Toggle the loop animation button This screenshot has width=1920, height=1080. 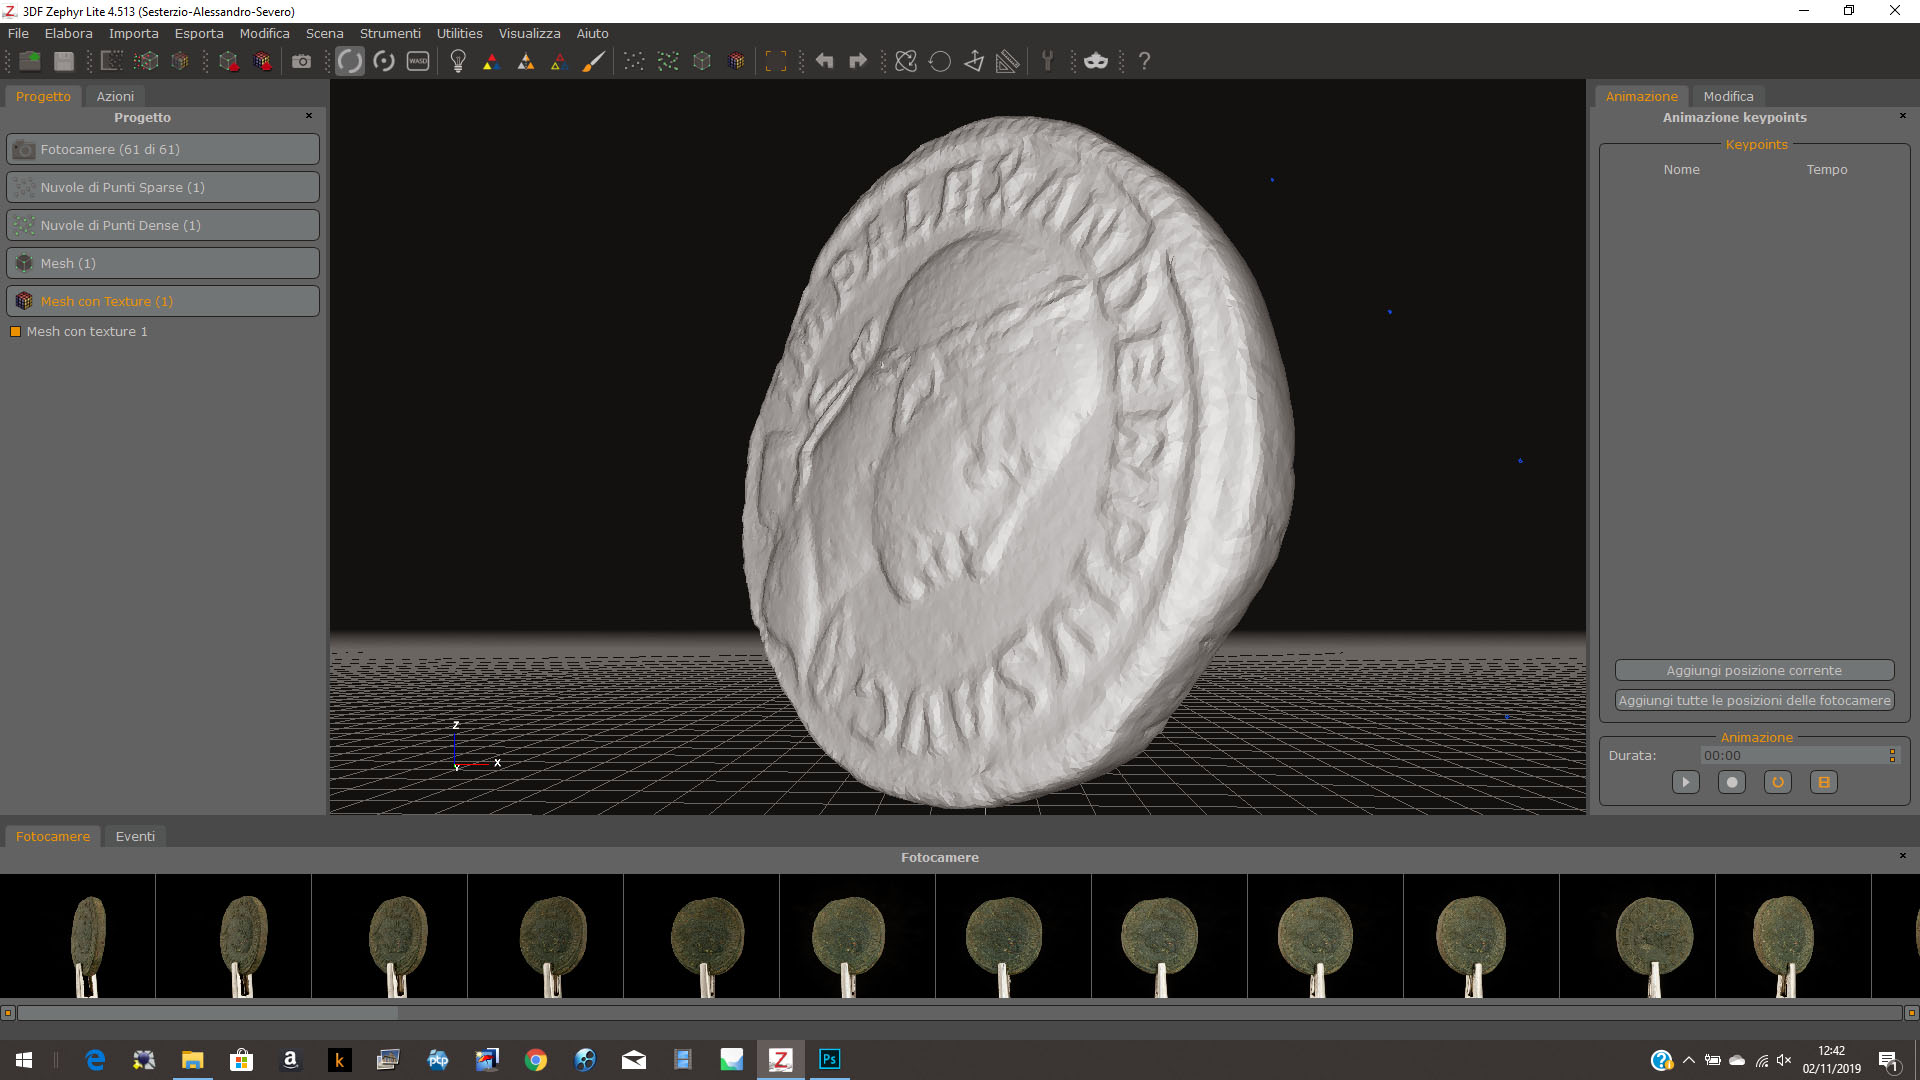pos(1777,782)
